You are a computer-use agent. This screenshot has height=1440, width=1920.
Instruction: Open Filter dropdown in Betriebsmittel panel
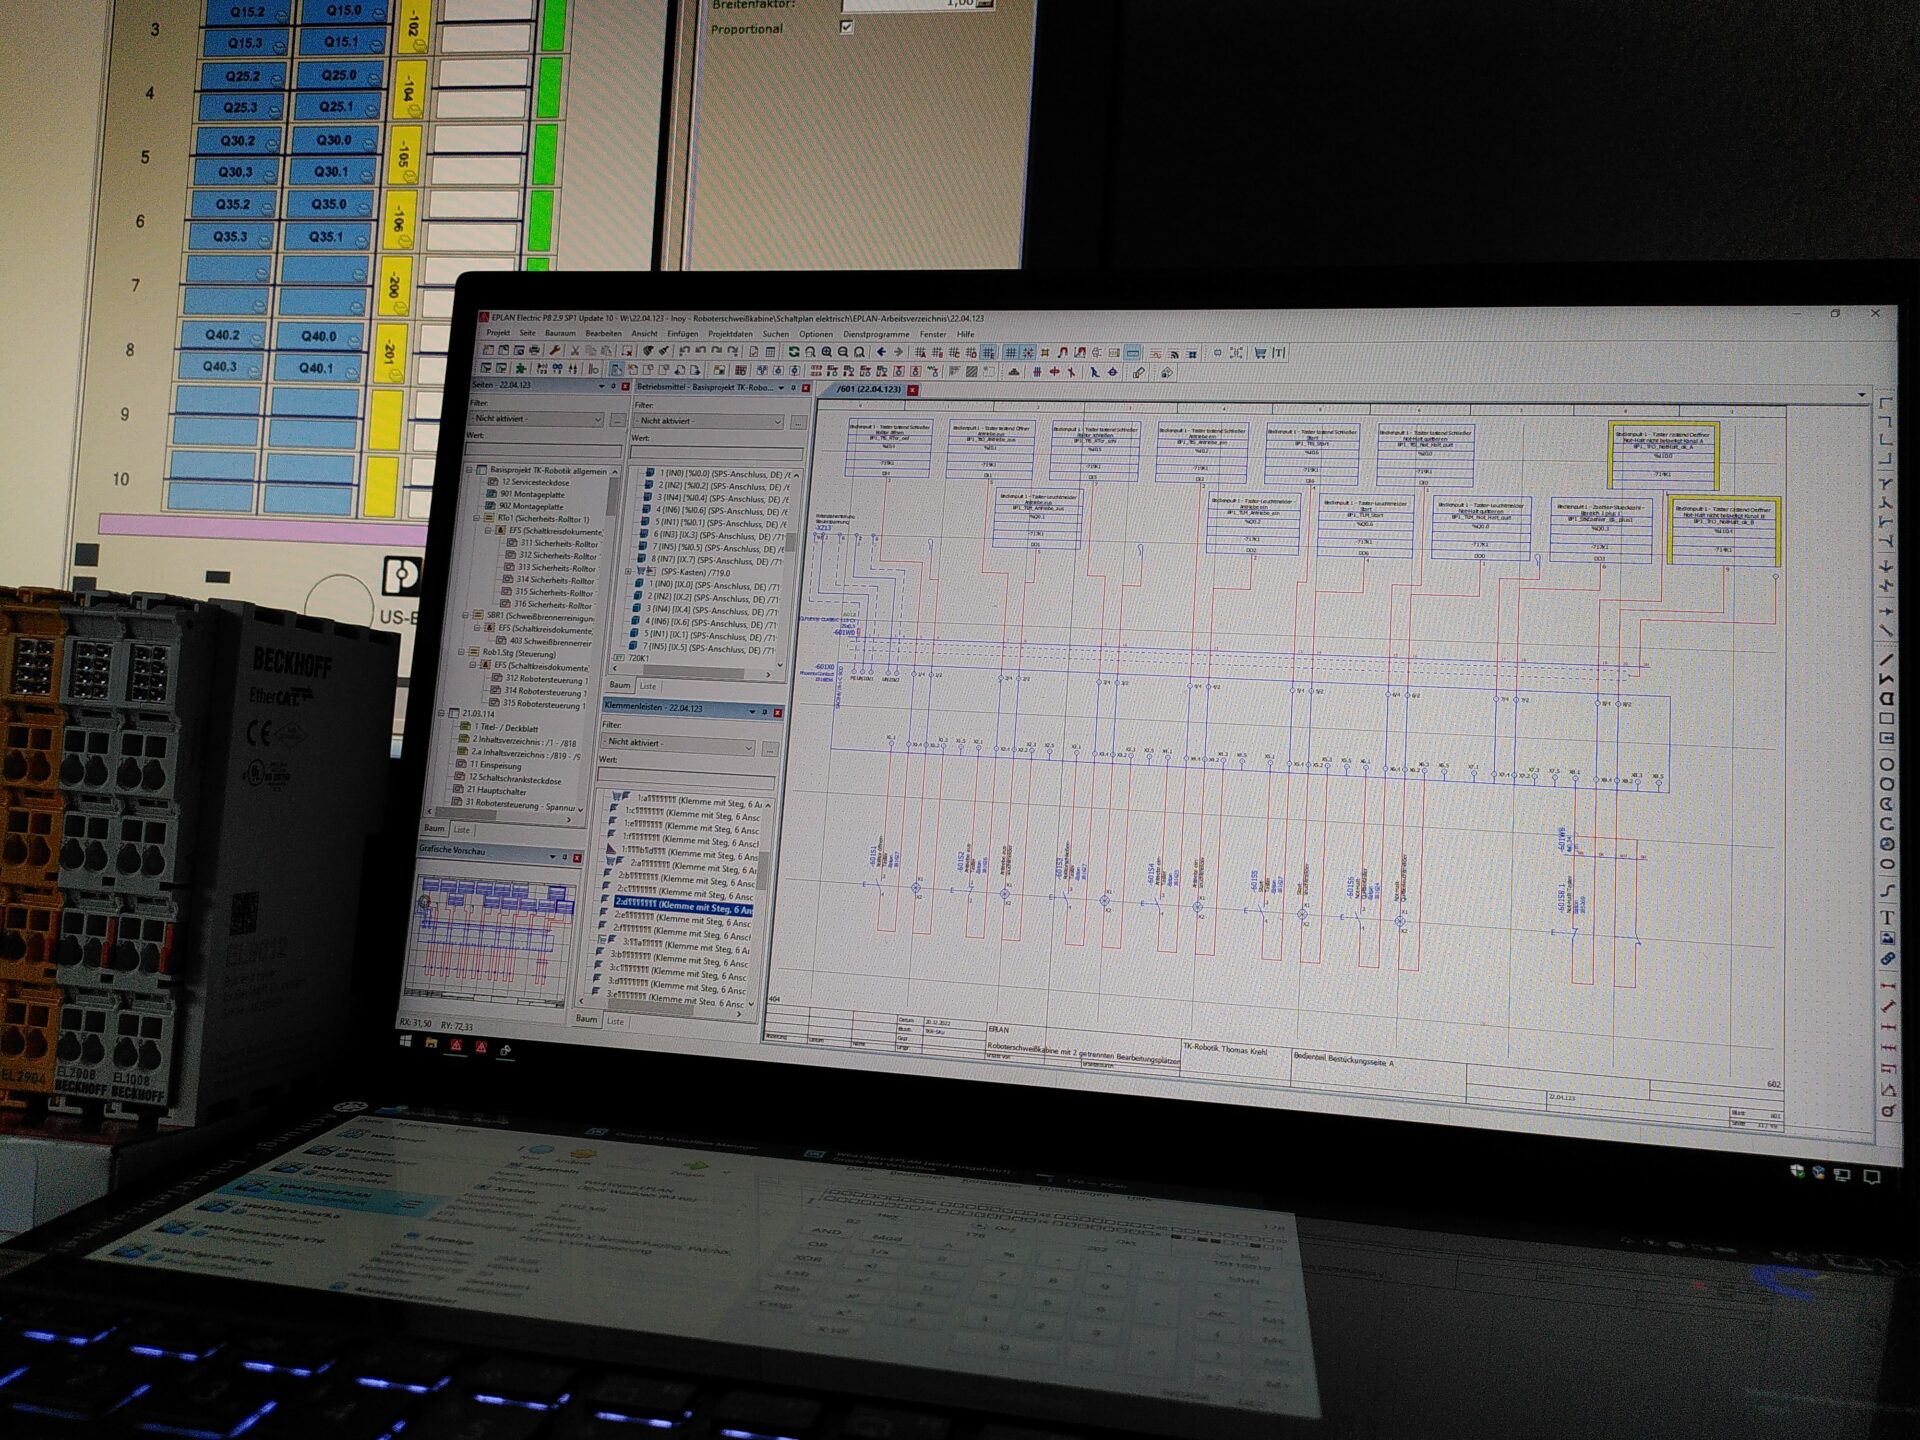709,421
